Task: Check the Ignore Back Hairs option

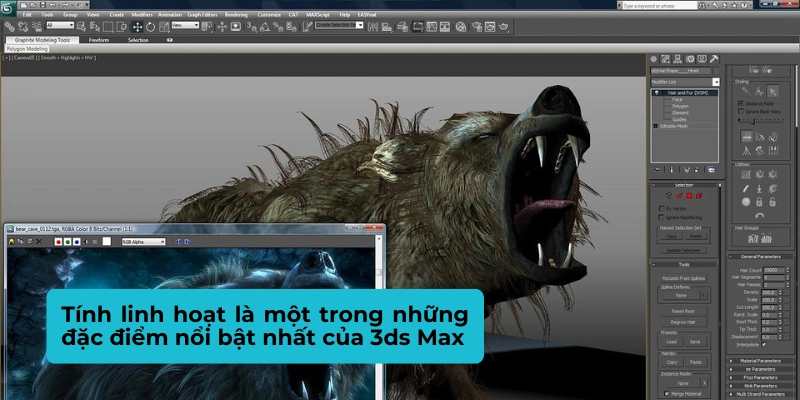Action: pyautogui.click(x=741, y=111)
